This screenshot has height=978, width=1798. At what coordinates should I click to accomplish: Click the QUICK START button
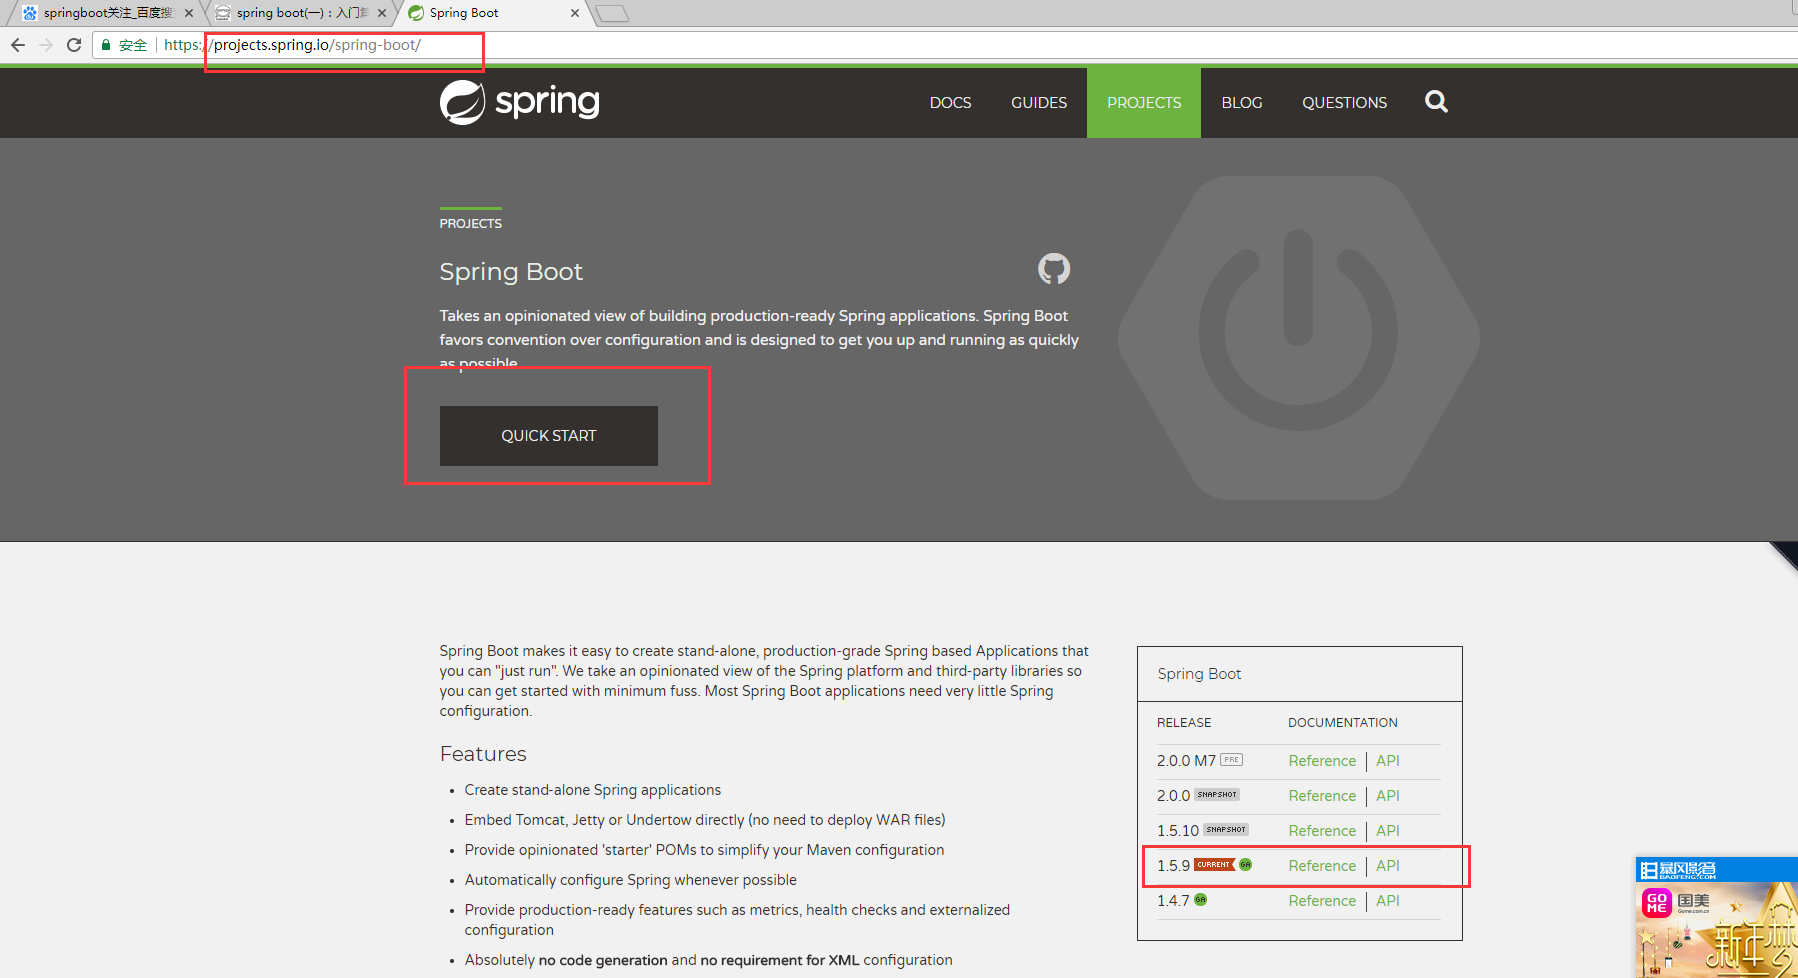tap(549, 436)
